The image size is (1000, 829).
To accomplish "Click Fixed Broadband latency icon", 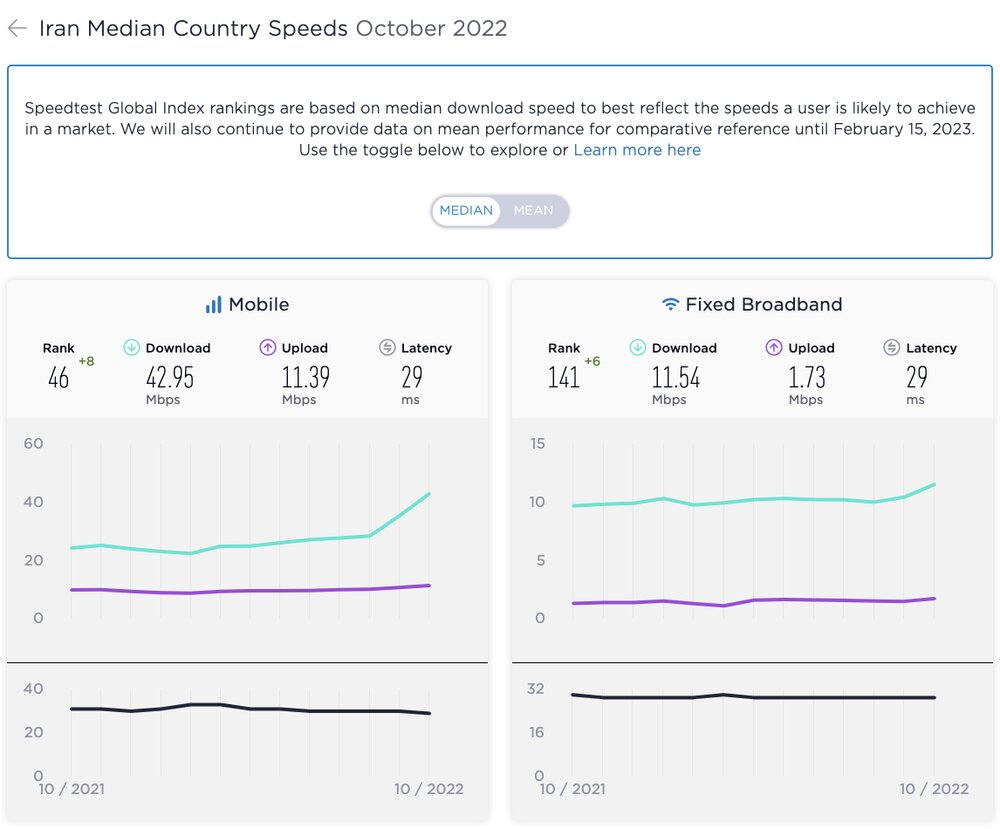I will point(892,348).
